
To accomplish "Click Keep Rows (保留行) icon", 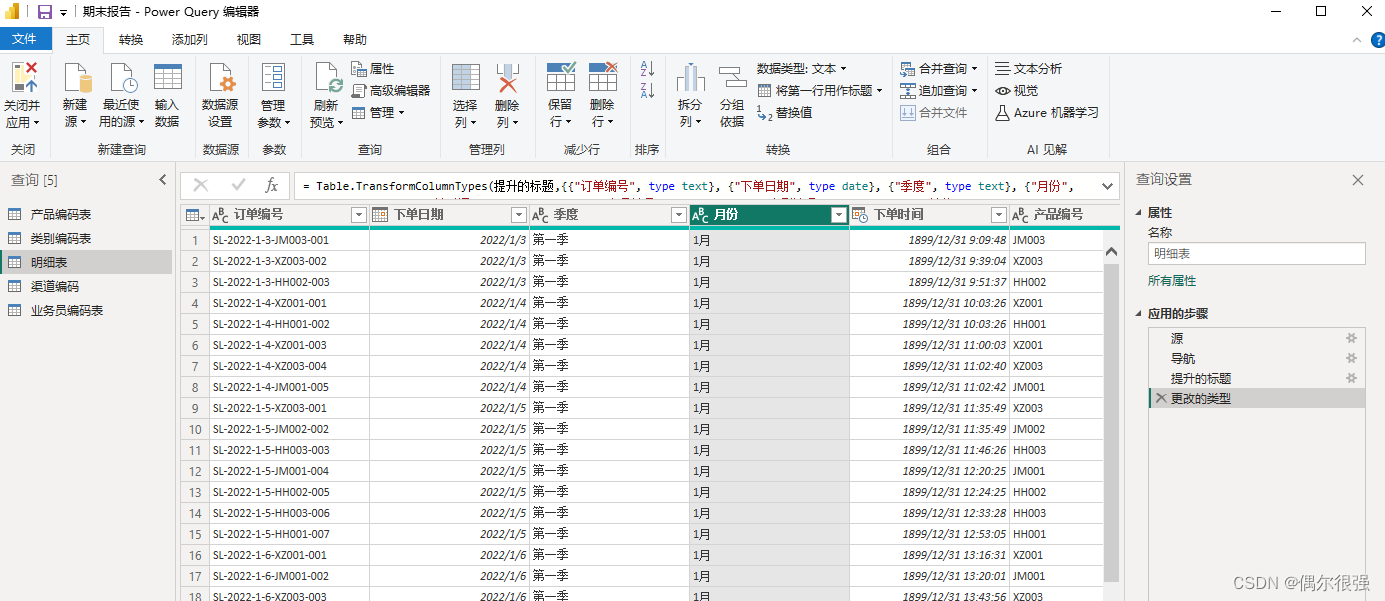I will [x=561, y=78].
